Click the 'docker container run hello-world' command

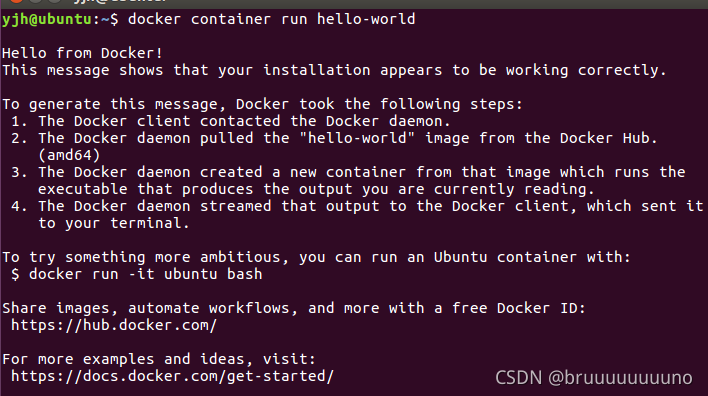[x=271, y=19]
